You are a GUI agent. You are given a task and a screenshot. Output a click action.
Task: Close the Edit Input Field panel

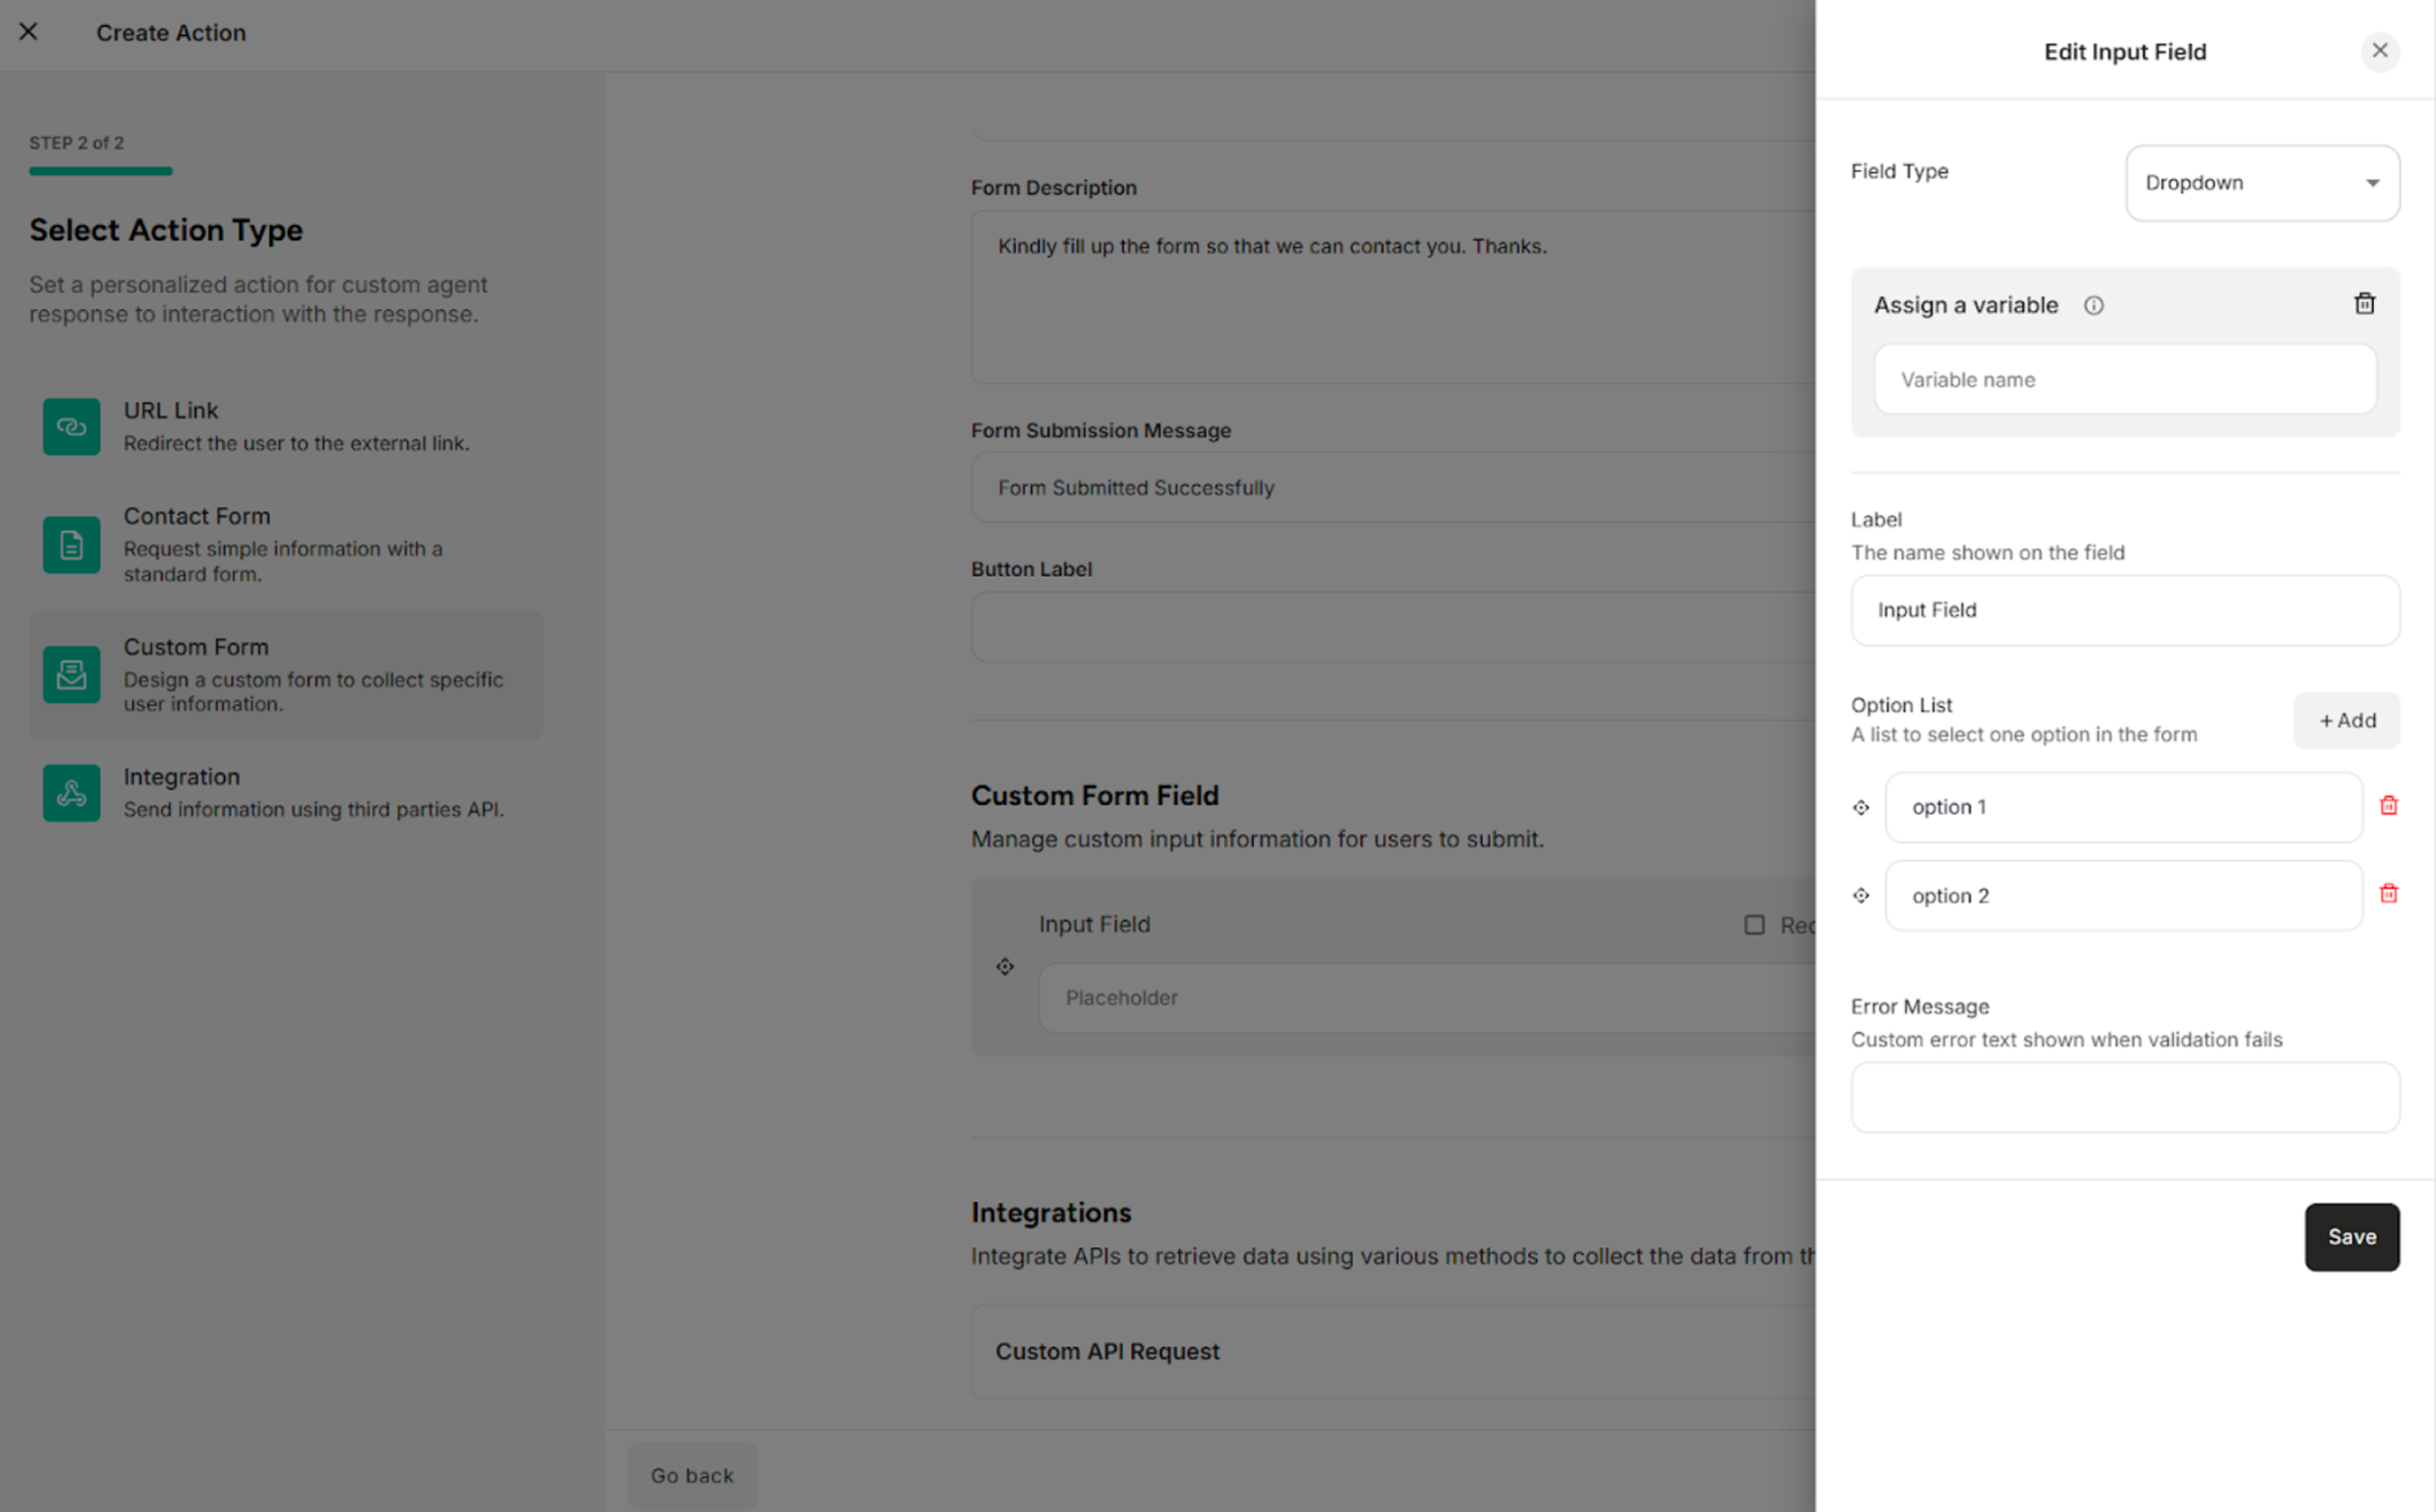click(x=2380, y=51)
